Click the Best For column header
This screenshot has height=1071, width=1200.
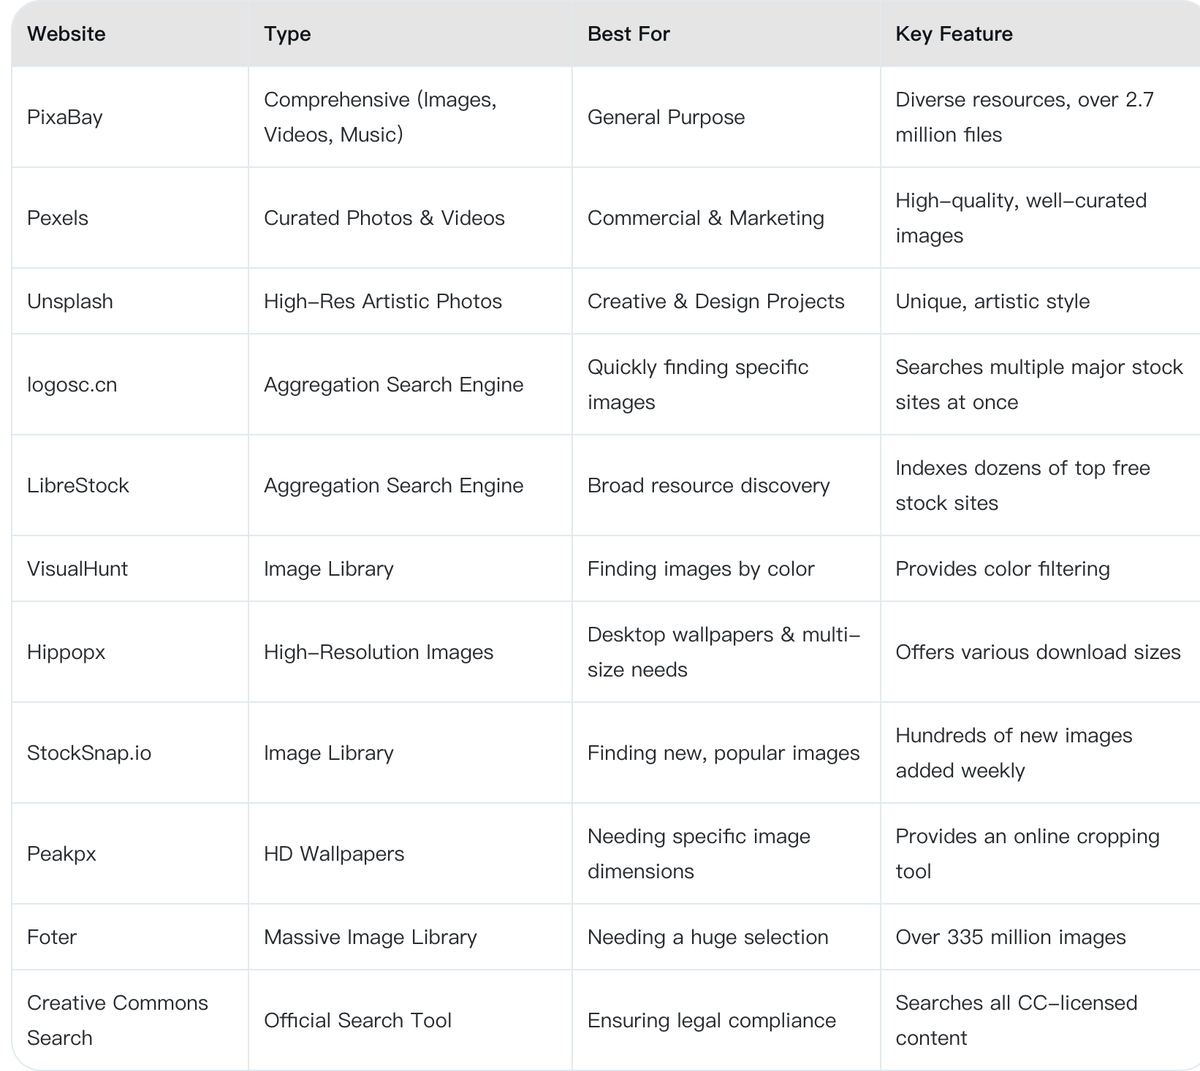[x=628, y=34]
